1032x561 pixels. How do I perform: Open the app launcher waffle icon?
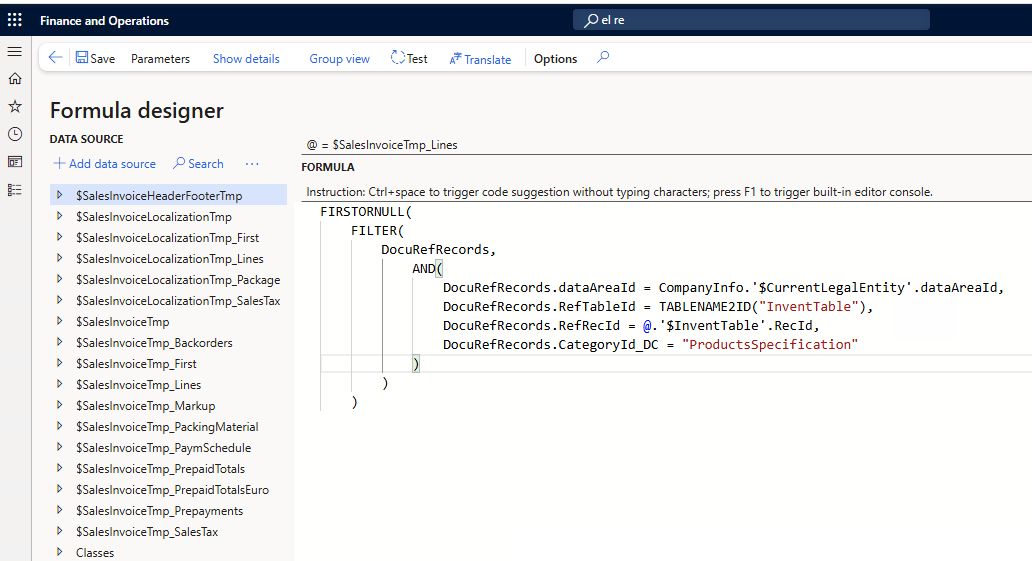click(x=15, y=20)
